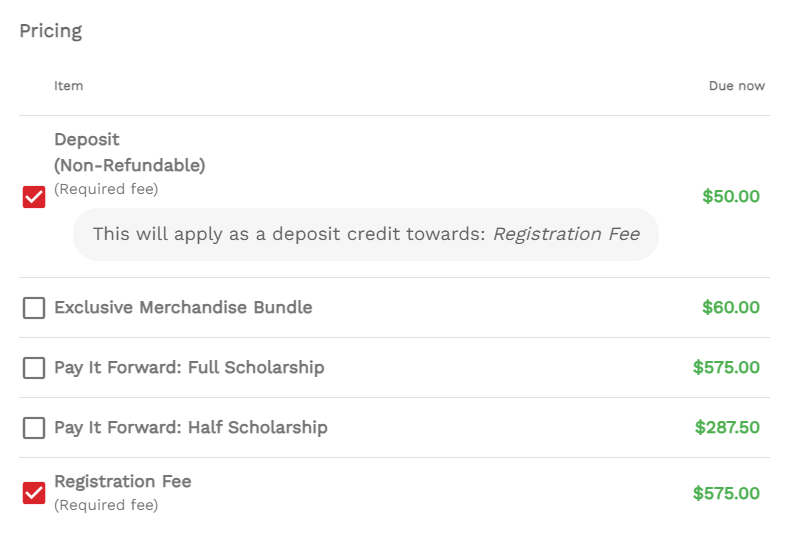Uncheck the Deposit (Non-Refundable) checkbox
This screenshot has width=798, height=541.
click(34, 197)
